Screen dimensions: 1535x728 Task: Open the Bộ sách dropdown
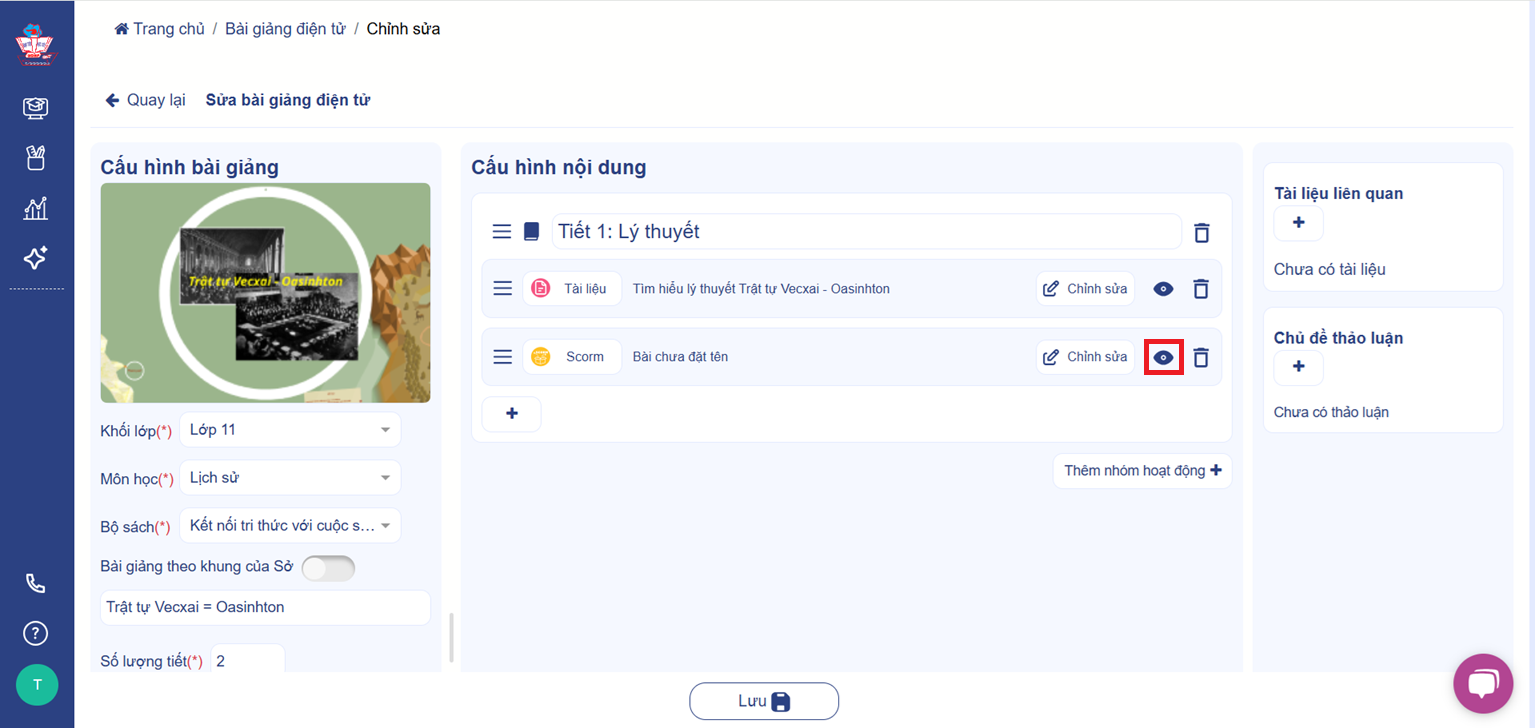[290, 525]
